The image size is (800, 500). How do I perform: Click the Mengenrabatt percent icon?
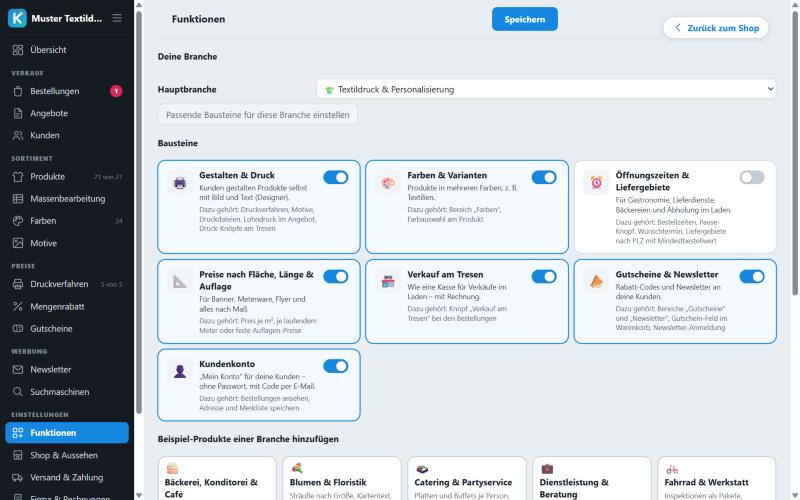click(18, 307)
